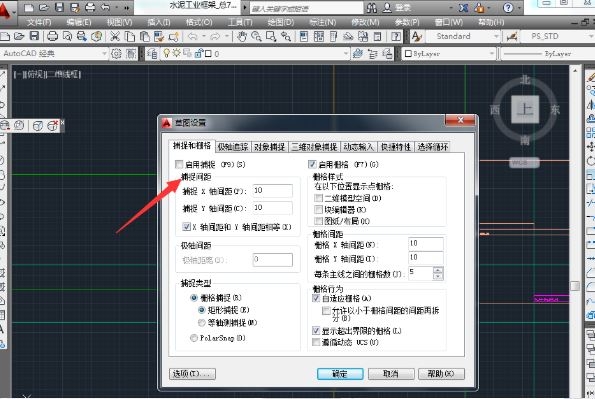Click the Plot Preview icon

point(67,36)
